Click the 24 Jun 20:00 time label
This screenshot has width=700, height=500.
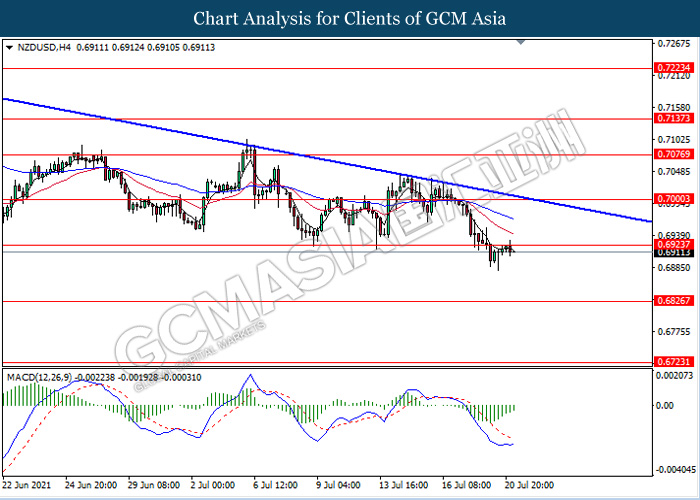[91, 485]
